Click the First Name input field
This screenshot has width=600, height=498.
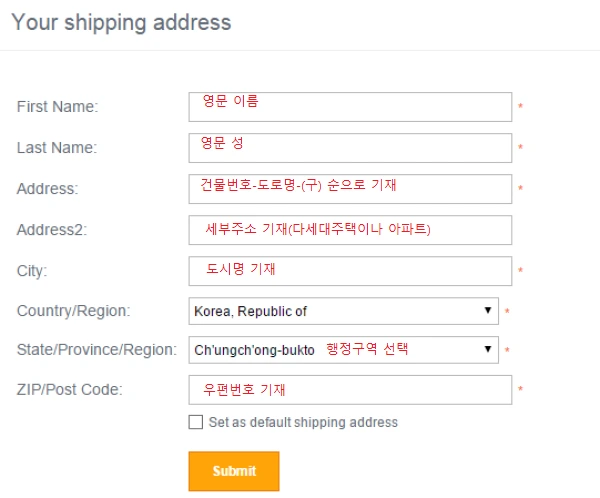point(350,107)
